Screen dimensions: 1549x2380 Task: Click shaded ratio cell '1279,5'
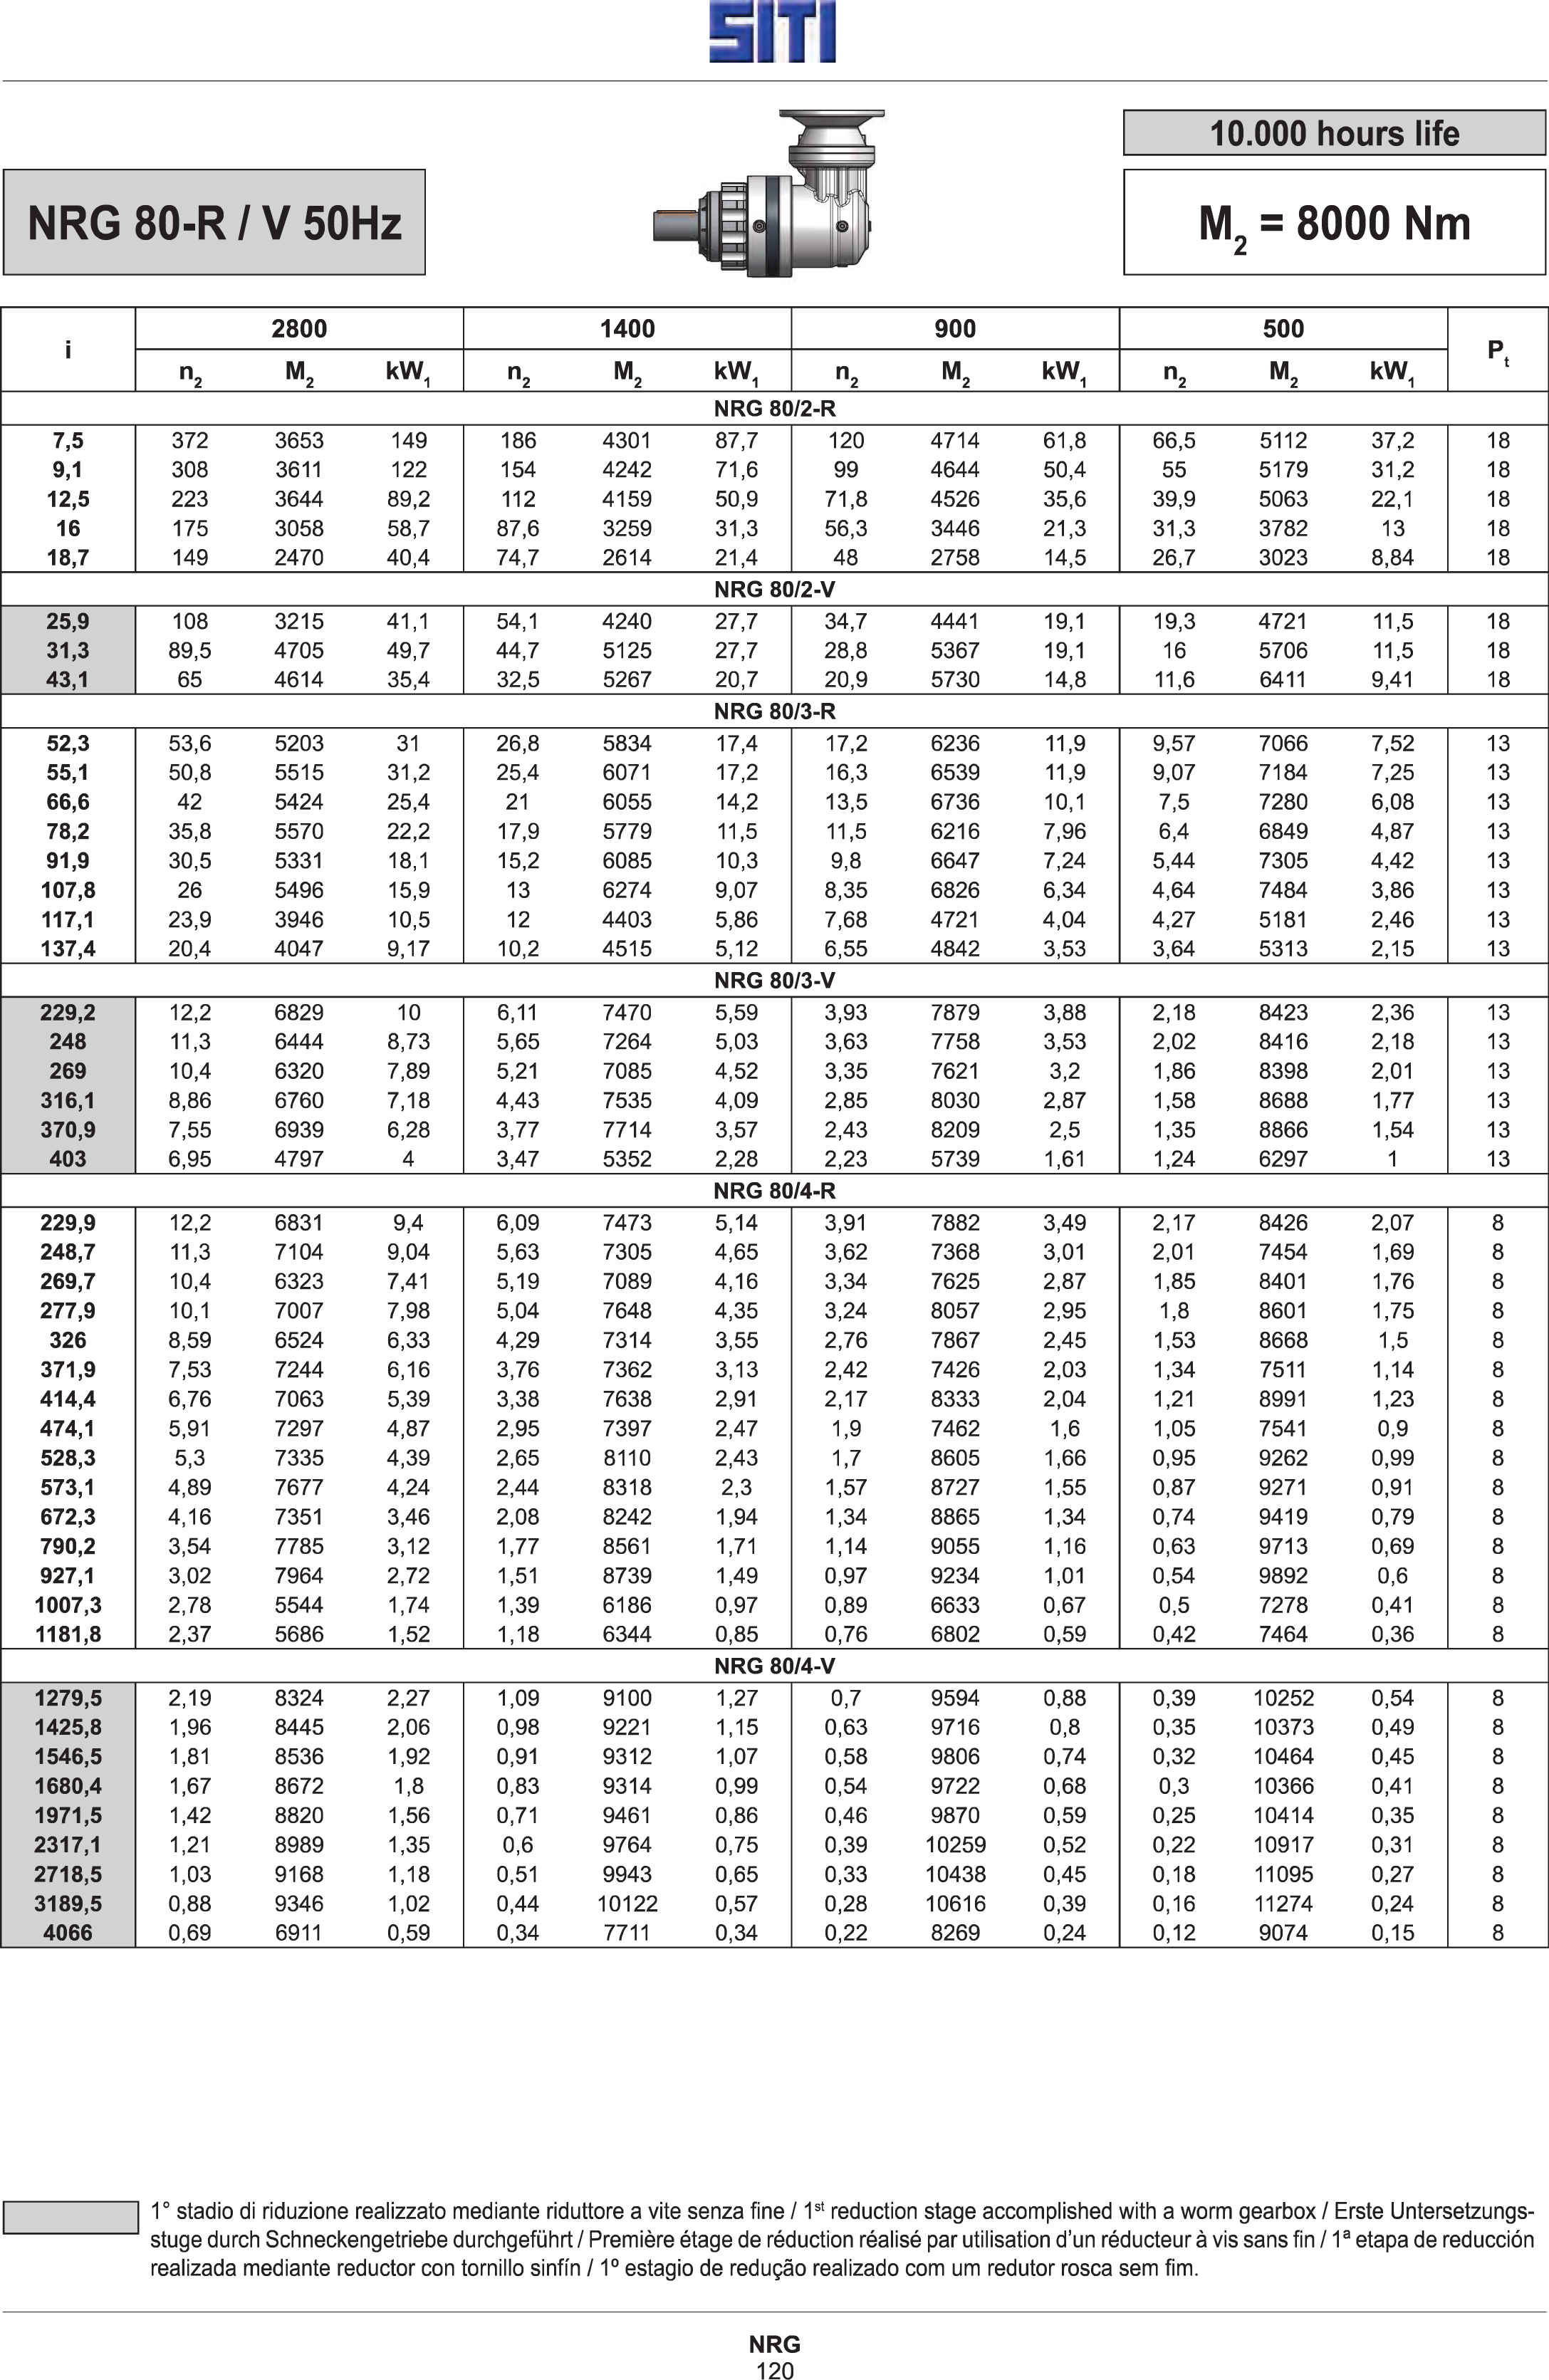(68, 1697)
